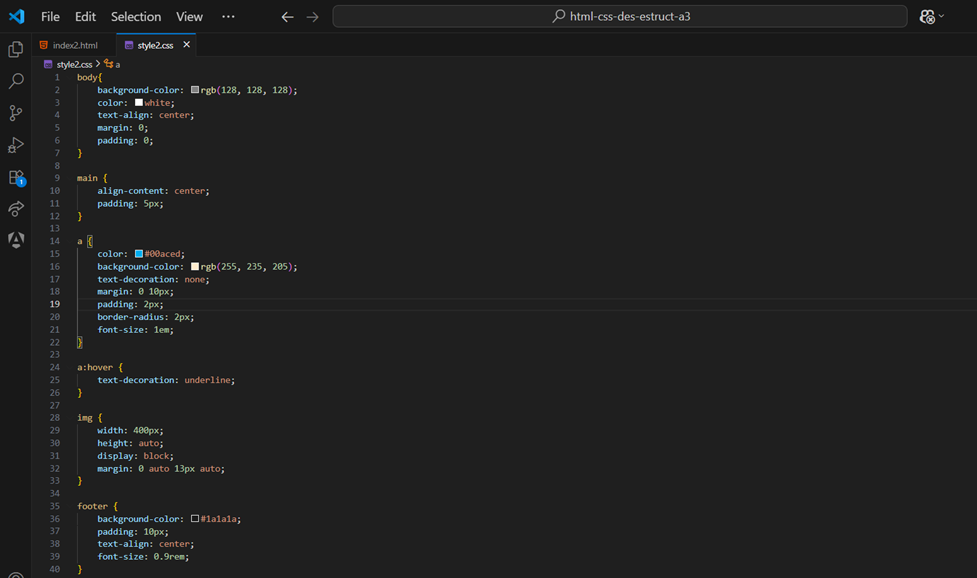Open the #00aced blue color swatch
This screenshot has height=578, width=977.
[139, 253]
